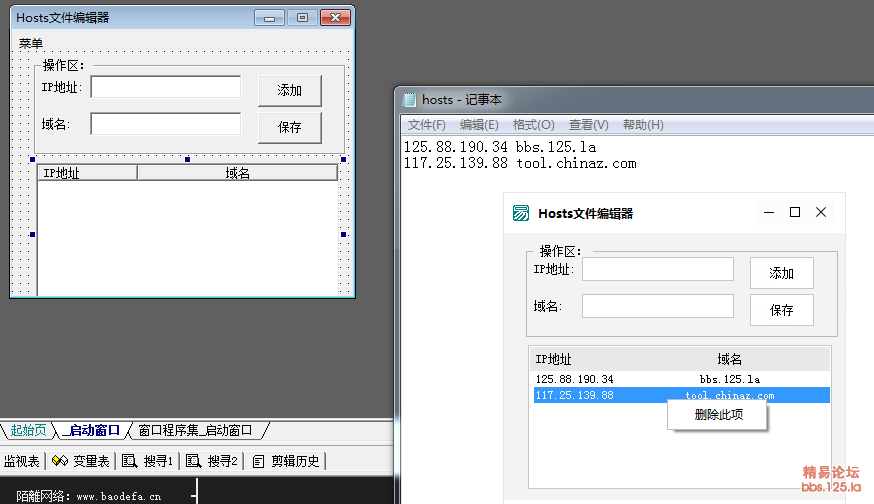874x504 pixels.
Task: Open the 搜寻2 search results panel
Action: 212,461
